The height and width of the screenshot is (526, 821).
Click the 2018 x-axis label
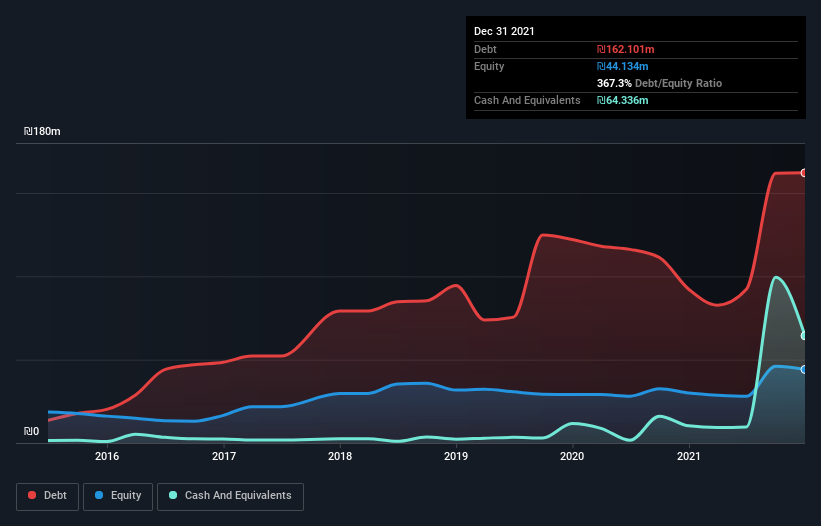[340, 456]
